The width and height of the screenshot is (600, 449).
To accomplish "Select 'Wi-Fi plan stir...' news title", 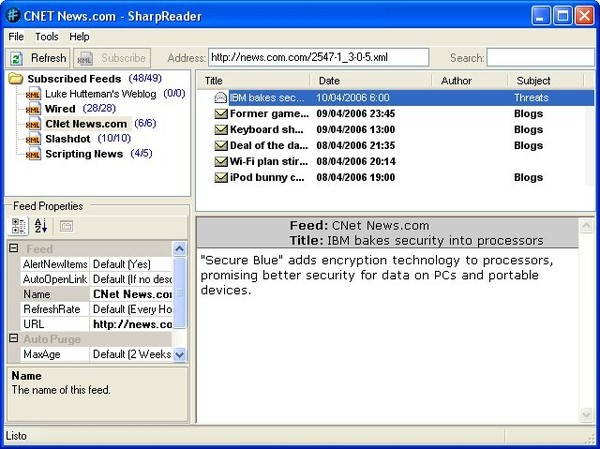I will tap(269, 162).
